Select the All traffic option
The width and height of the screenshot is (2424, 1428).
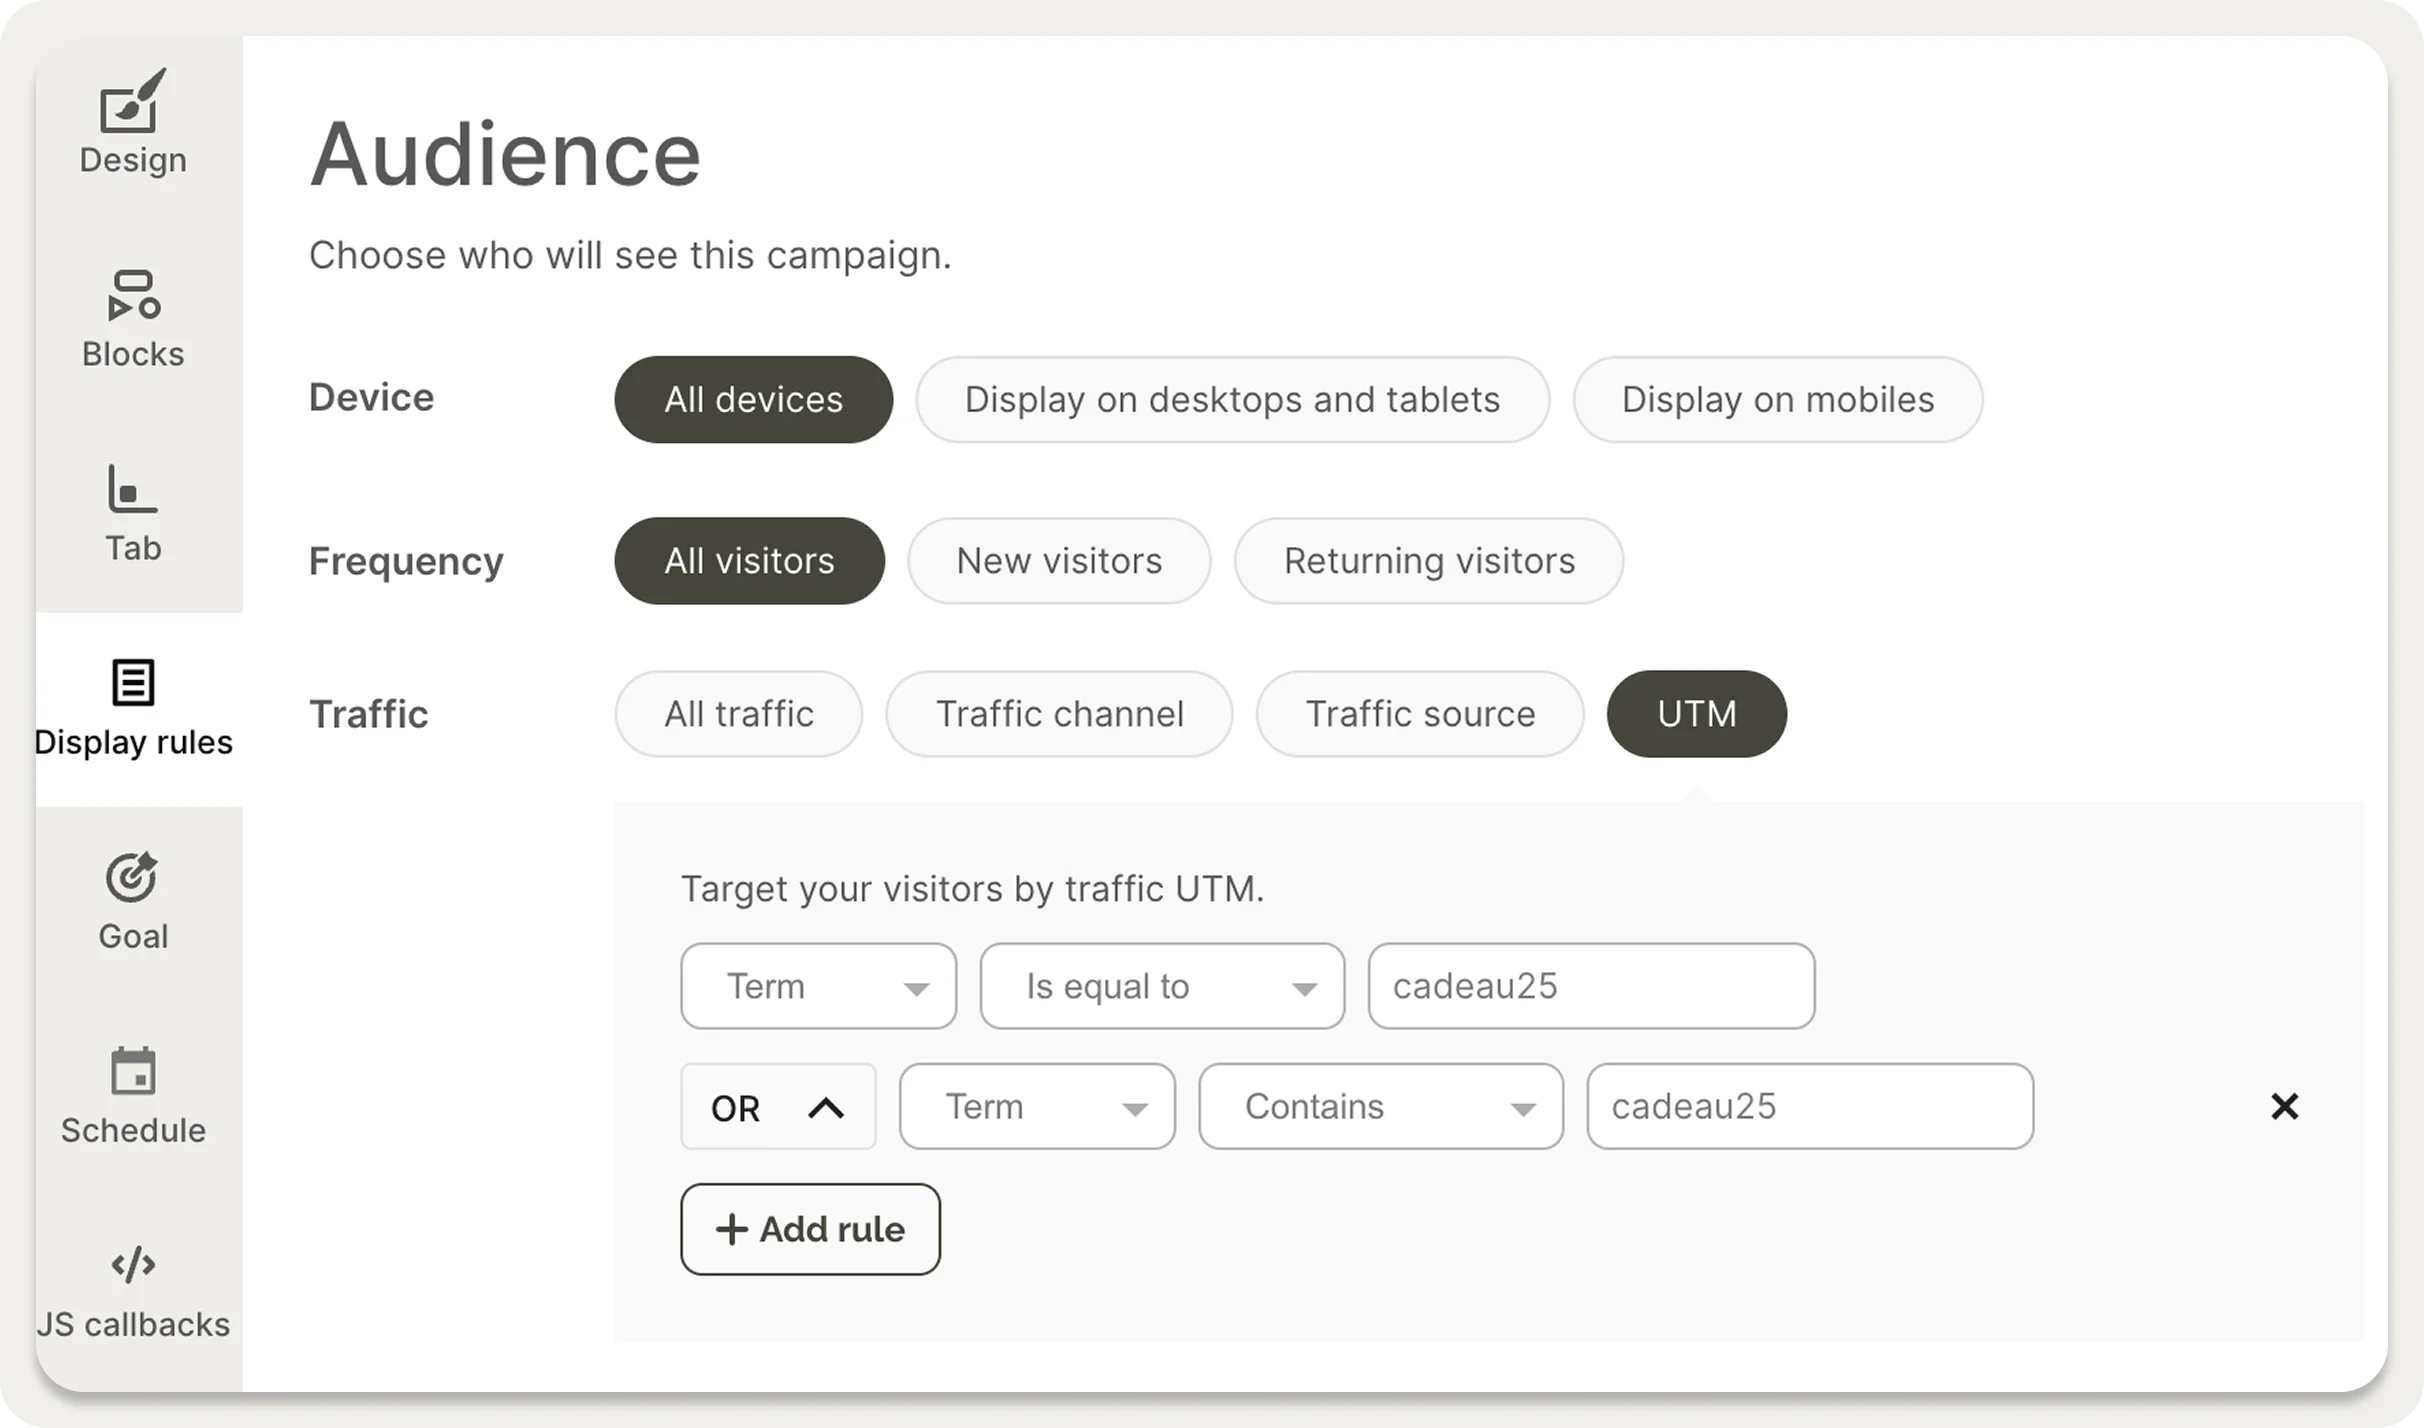click(738, 713)
